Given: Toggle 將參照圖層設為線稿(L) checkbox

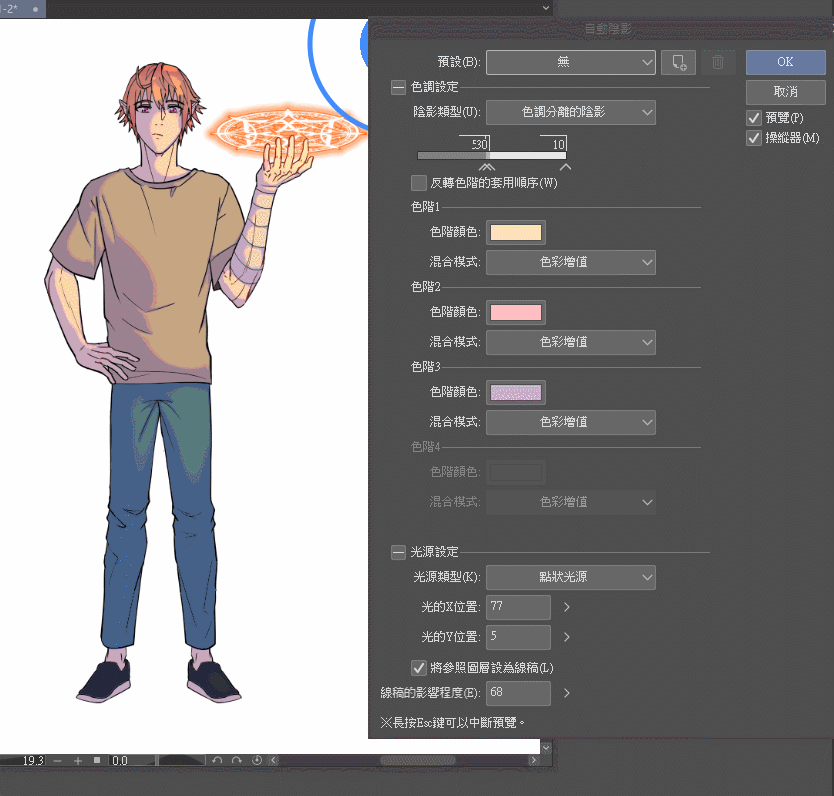Looking at the screenshot, I should pos(419,668).
